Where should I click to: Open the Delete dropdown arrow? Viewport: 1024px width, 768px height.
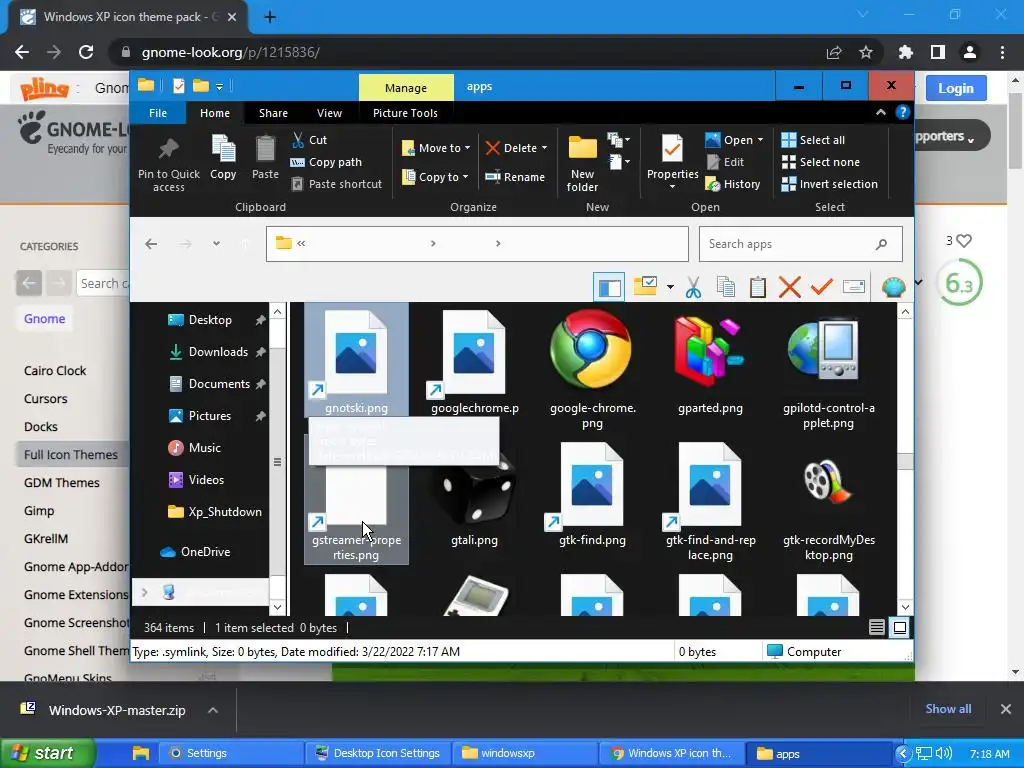click(545, 148)
